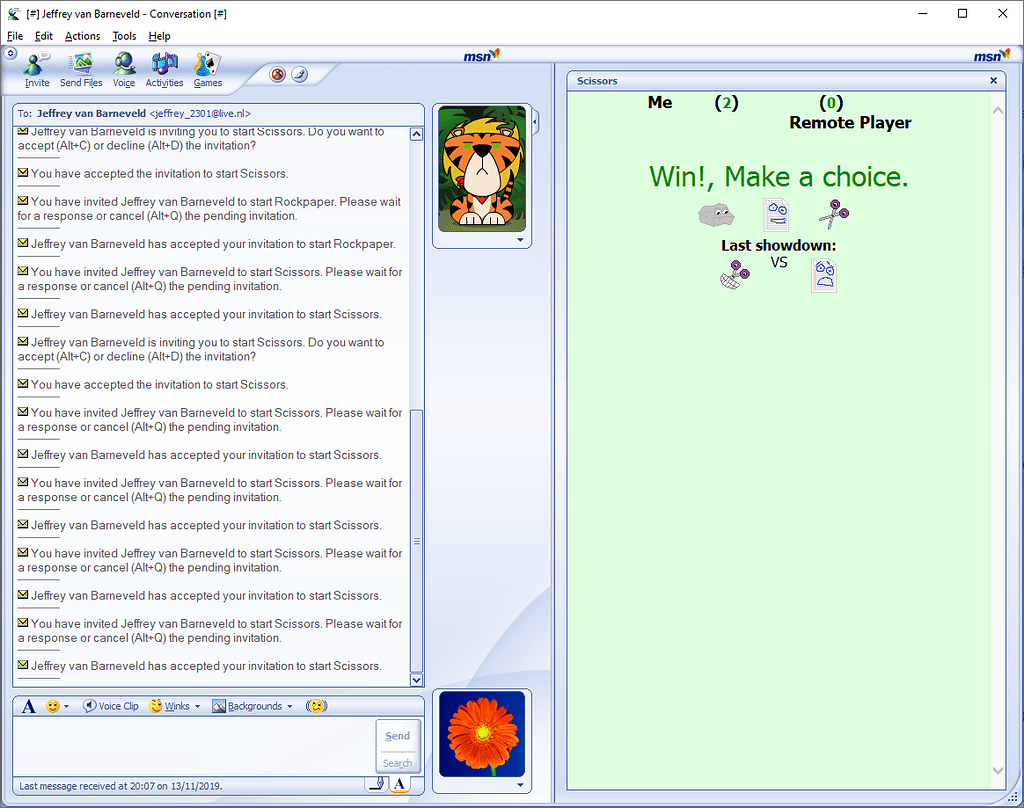This screenshot has height=808, width=1024.
Task: Choose the rock in the game
Action: point(715,213)
